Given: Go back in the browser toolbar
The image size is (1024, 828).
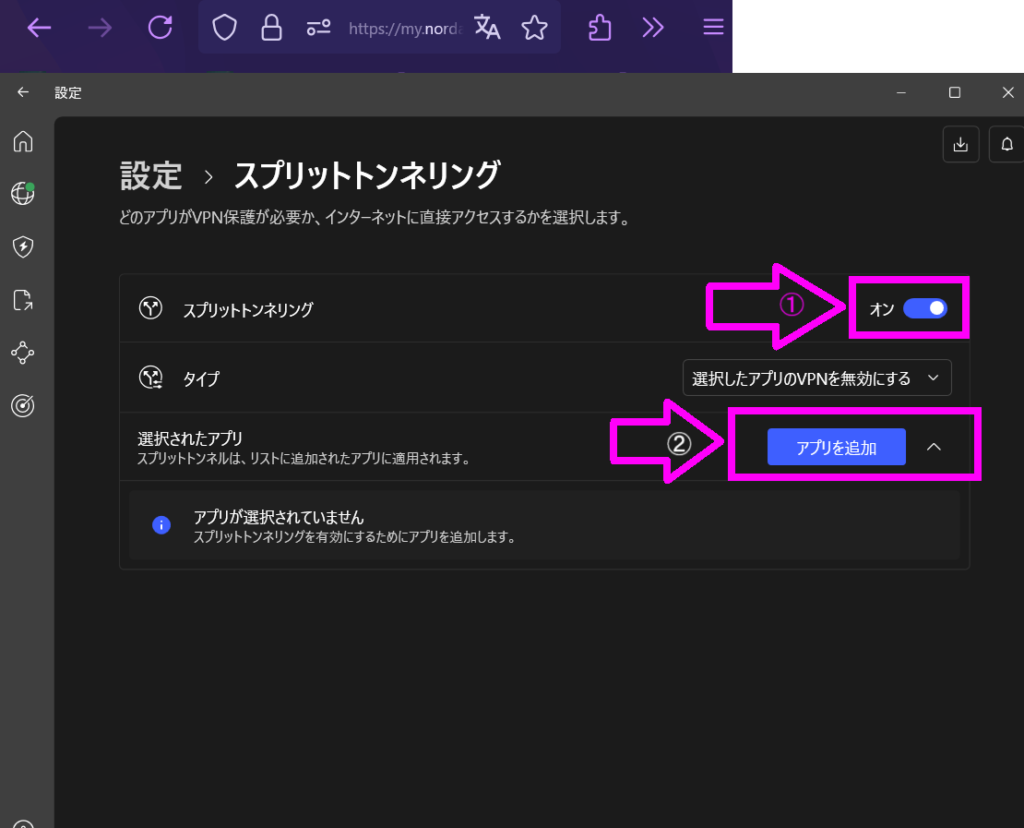Looking at the screenshot, I should click(39, 27).
